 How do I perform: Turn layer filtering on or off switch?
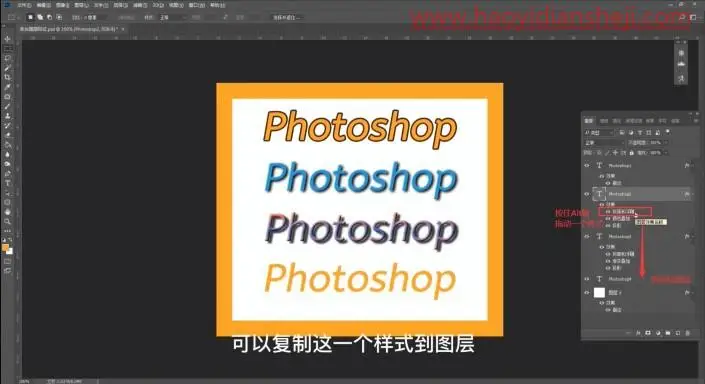(x=668, y=132)
